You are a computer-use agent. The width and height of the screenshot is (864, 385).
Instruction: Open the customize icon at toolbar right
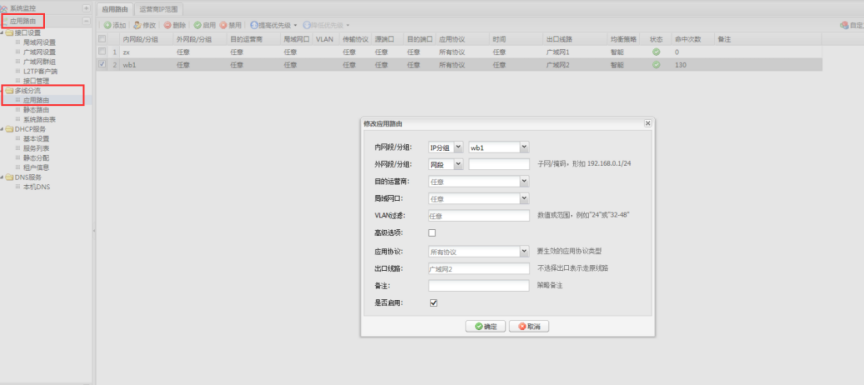click(844, 25)
